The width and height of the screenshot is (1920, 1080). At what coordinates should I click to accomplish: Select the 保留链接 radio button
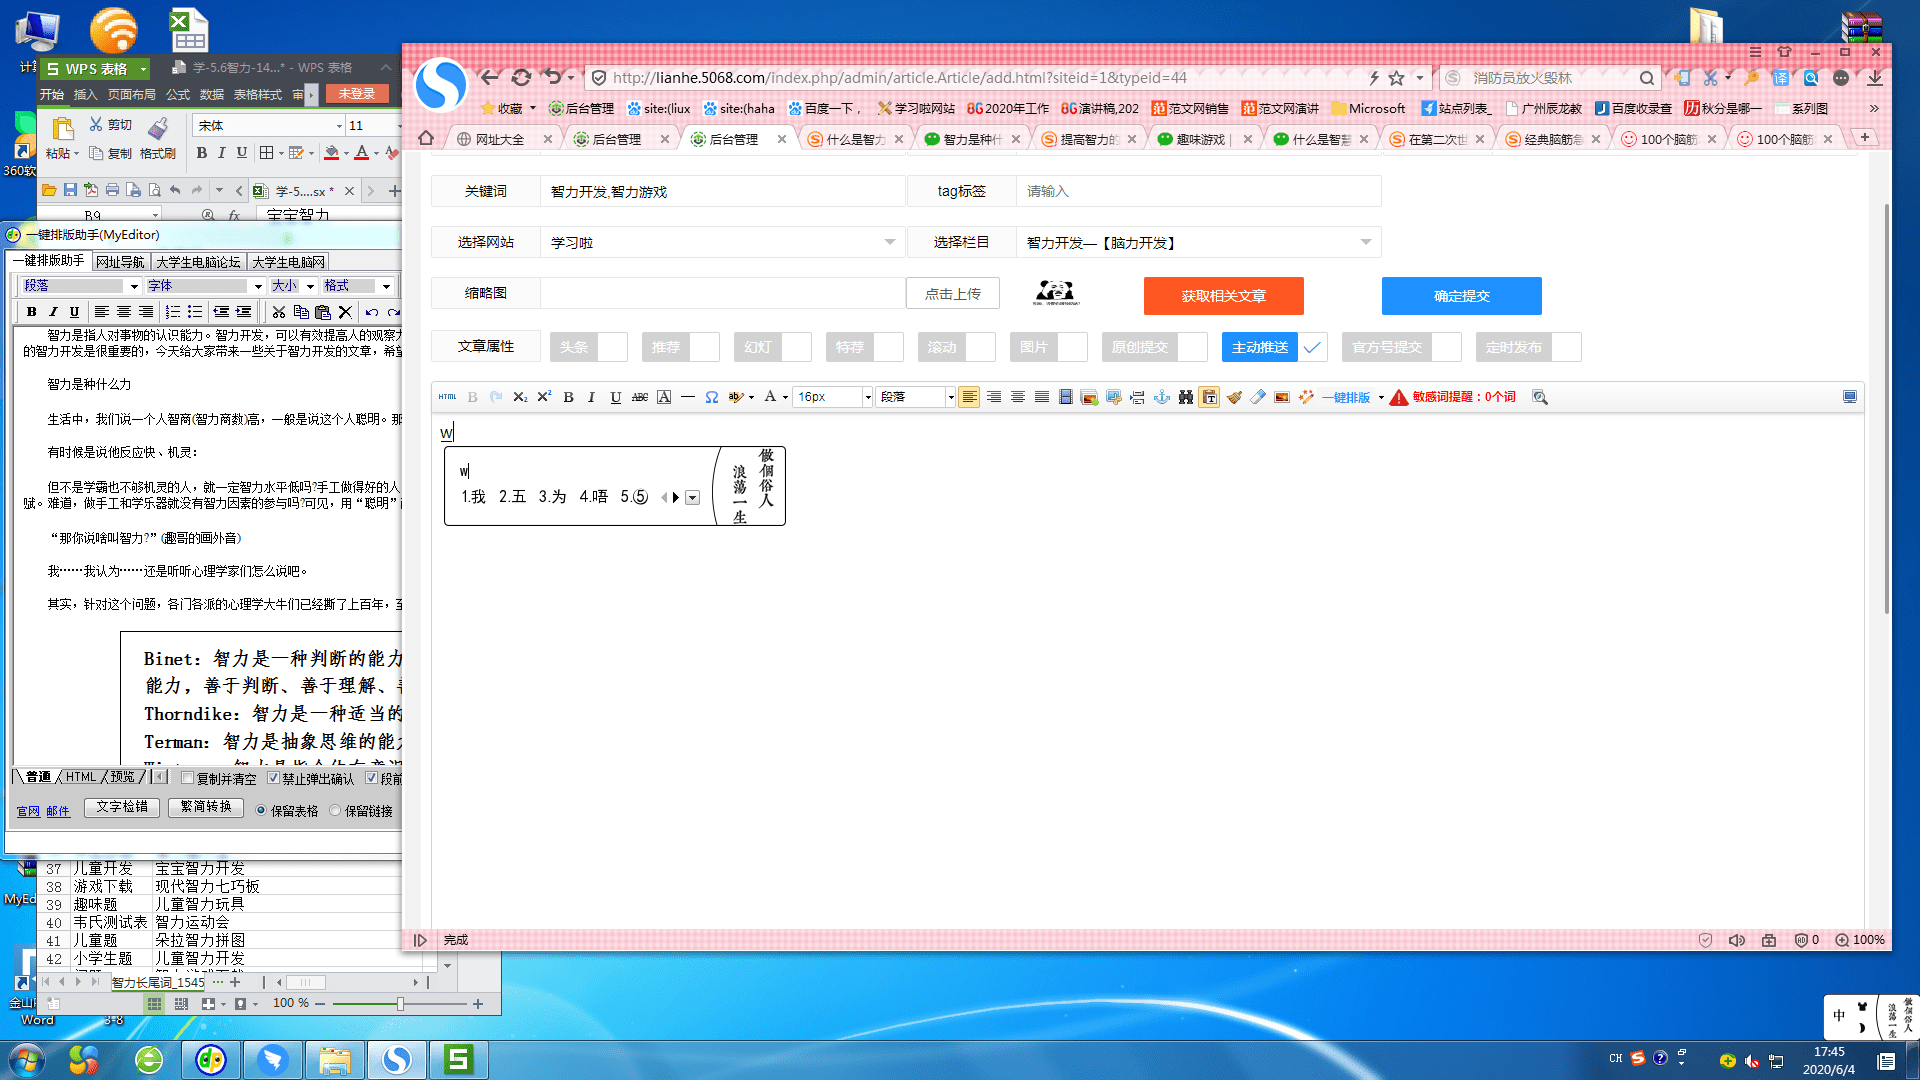tap(336, 811)
